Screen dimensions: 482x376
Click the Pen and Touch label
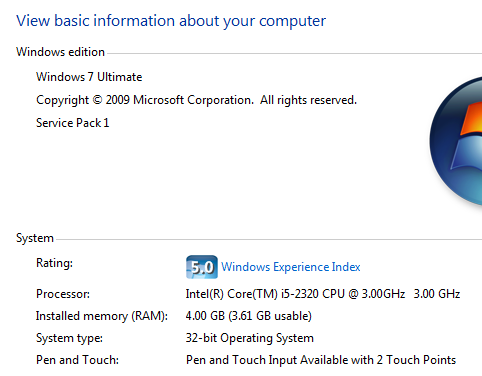77,360
